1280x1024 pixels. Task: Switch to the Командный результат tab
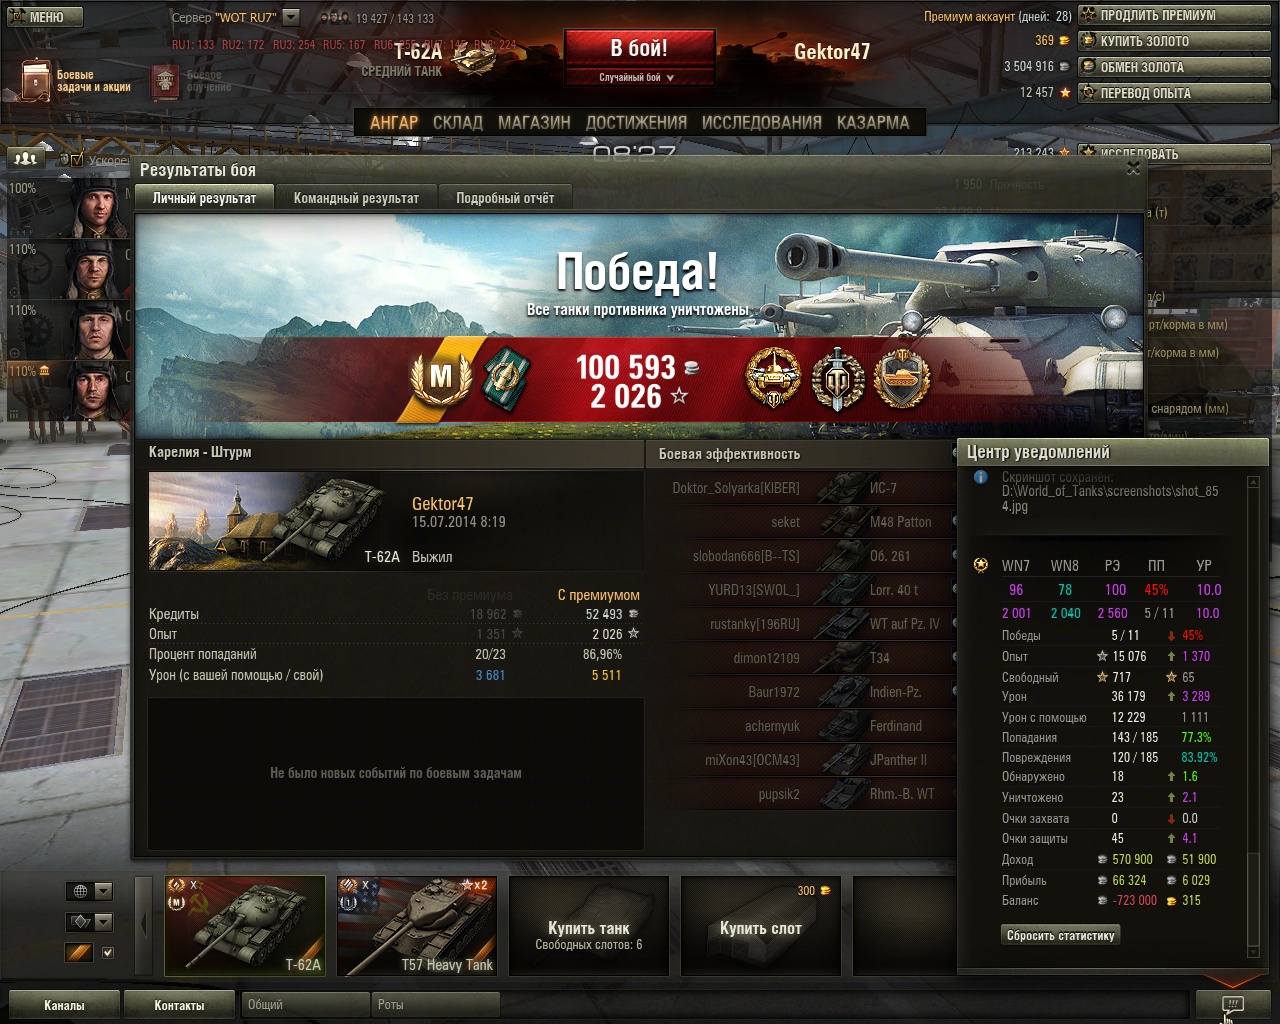pos(356,198)
